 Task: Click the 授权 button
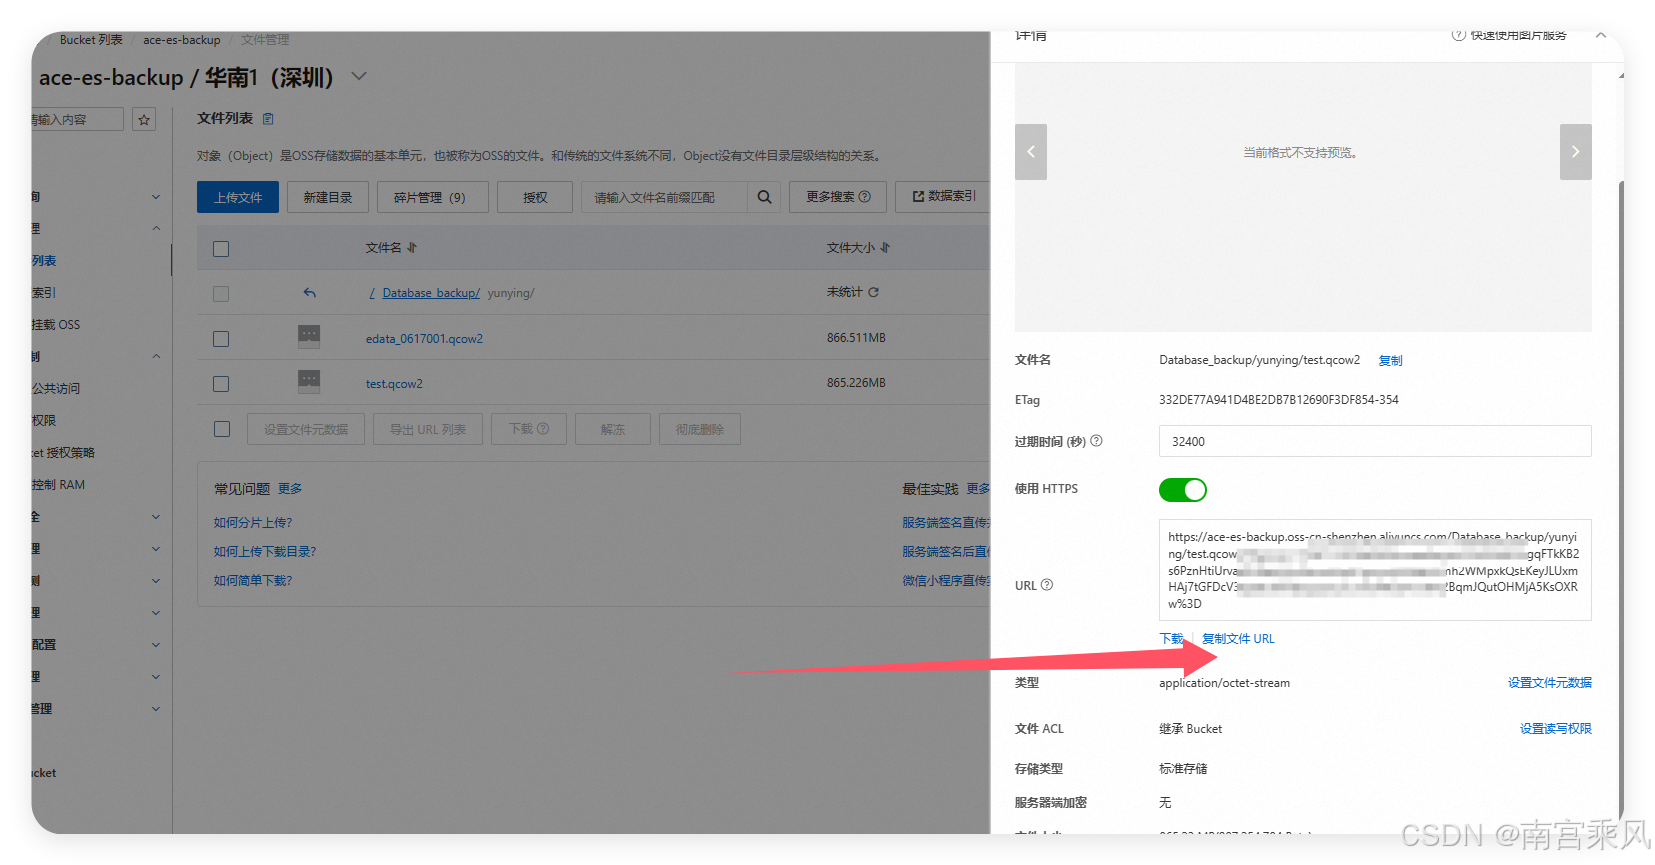click(x=535, y=197)
